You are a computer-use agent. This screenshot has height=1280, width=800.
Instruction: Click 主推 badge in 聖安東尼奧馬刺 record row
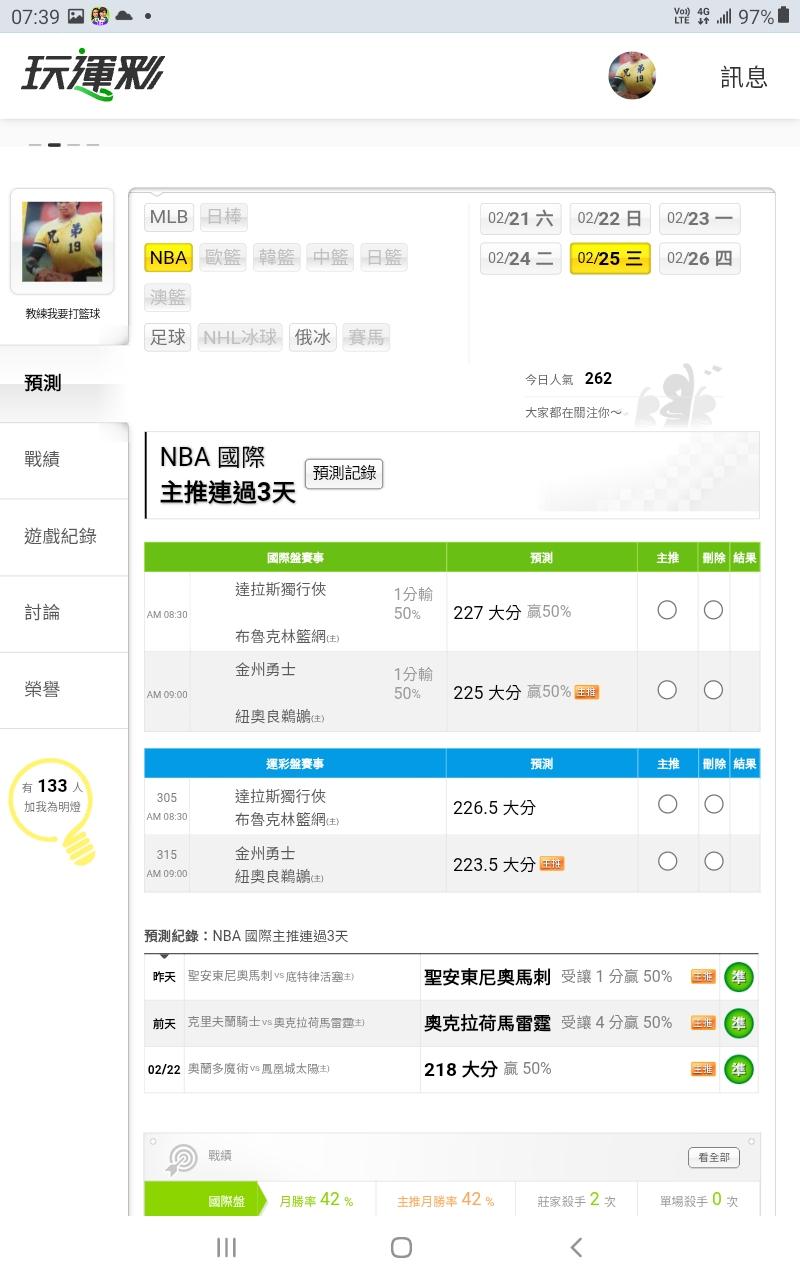704,977
